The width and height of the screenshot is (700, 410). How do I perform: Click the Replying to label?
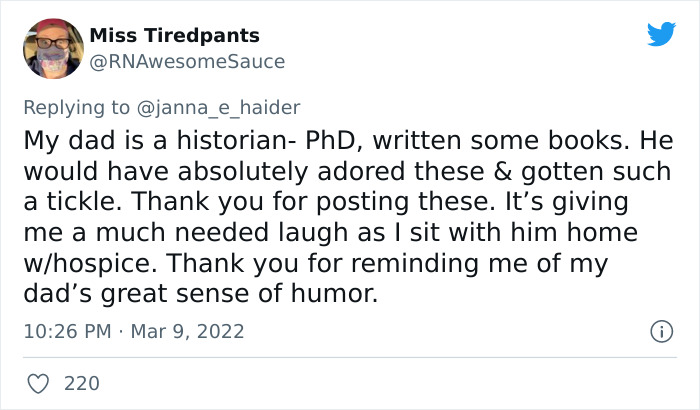point(76,108)
